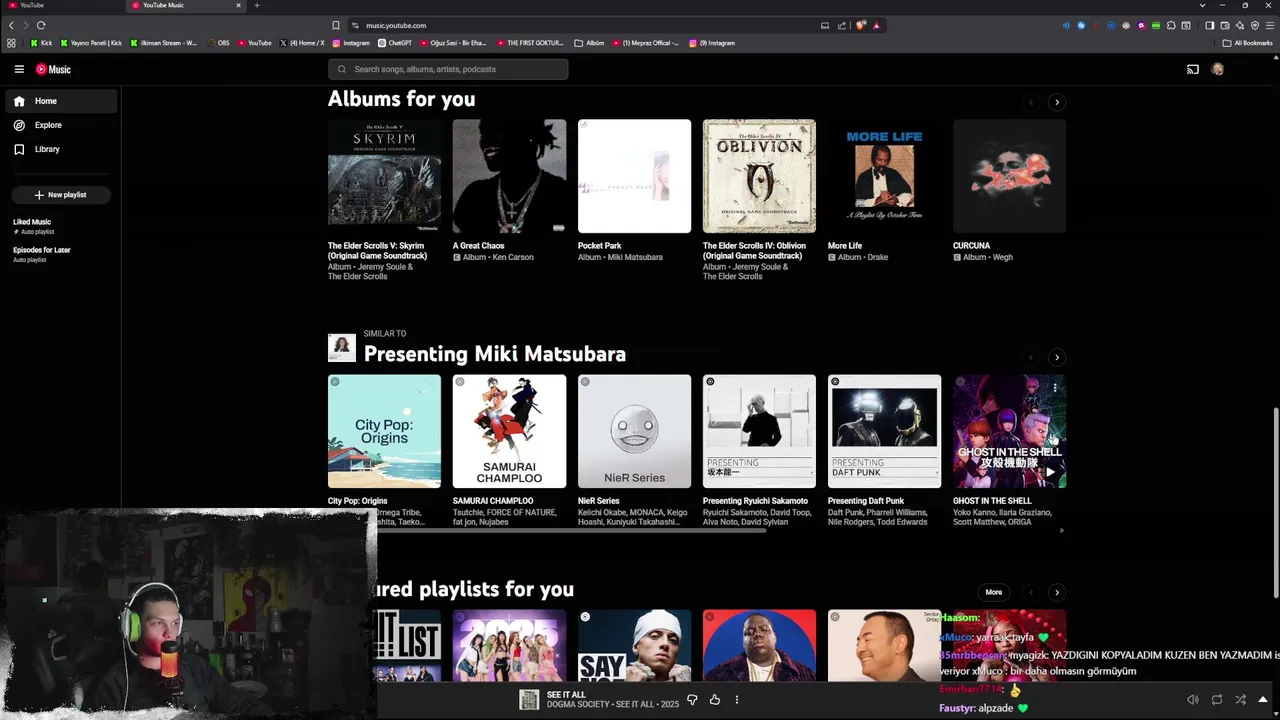
Task: Reload the browser page
Action: point(41,25)
